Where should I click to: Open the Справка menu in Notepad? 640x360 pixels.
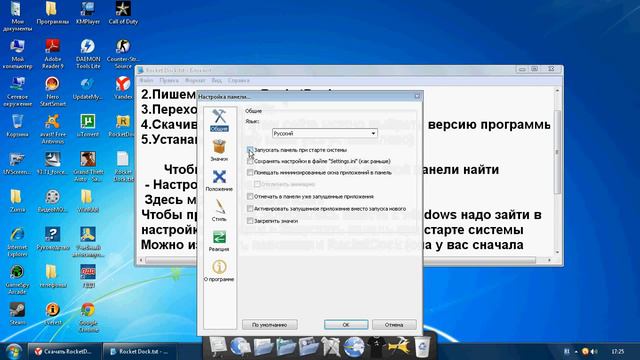239,80
